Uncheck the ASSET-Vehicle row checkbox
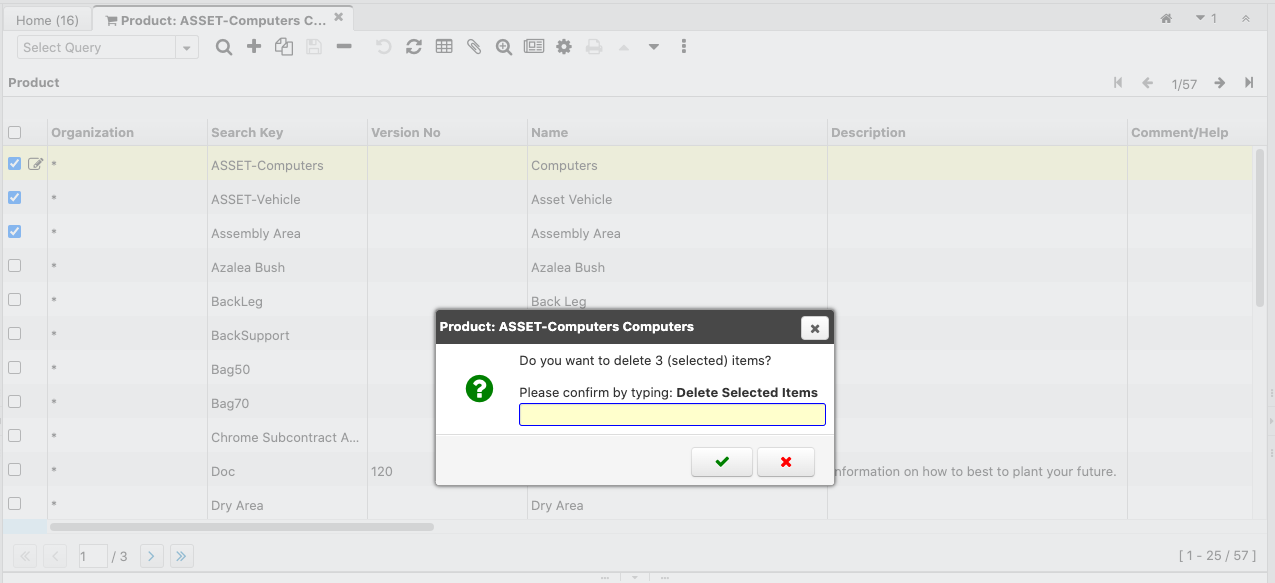The height and width of the screenshot is (583, 1275). (15, 198)
